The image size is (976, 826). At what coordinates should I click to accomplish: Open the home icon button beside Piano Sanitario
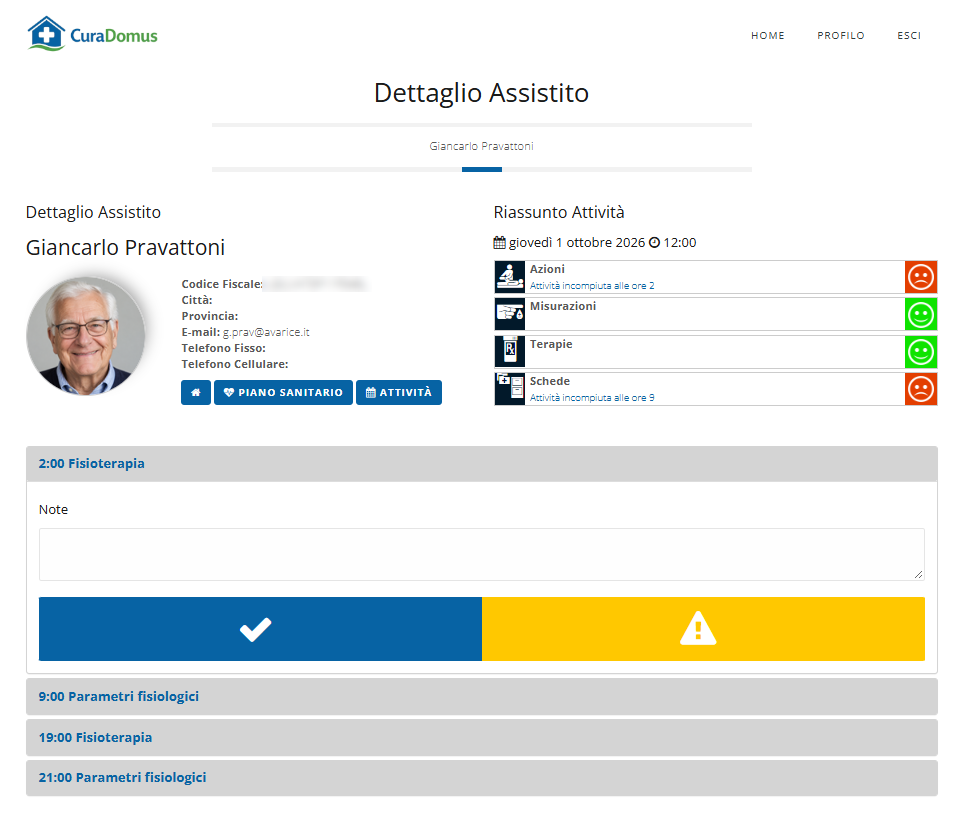(196, 393)
